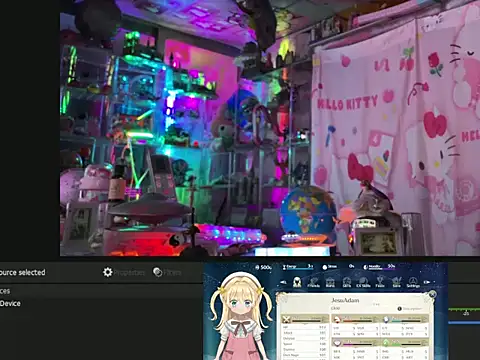
Task: Click the green stat group icon
Action: (386, 343)
